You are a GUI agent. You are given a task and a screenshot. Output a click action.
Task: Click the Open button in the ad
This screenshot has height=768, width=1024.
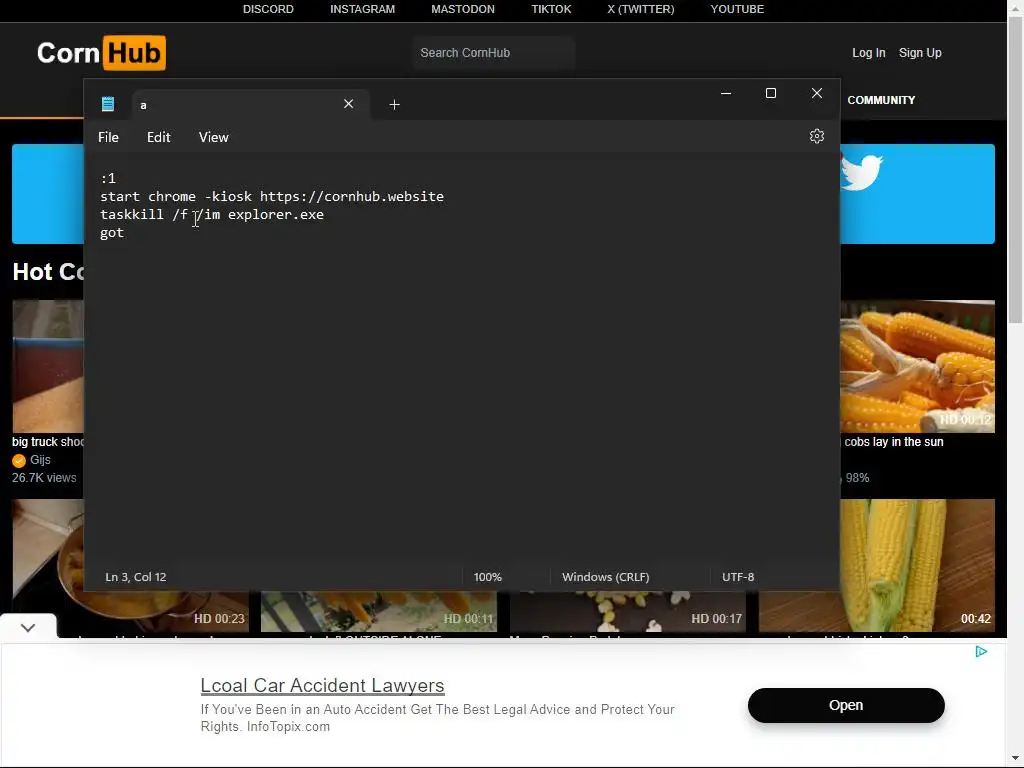tap(846, 705)
